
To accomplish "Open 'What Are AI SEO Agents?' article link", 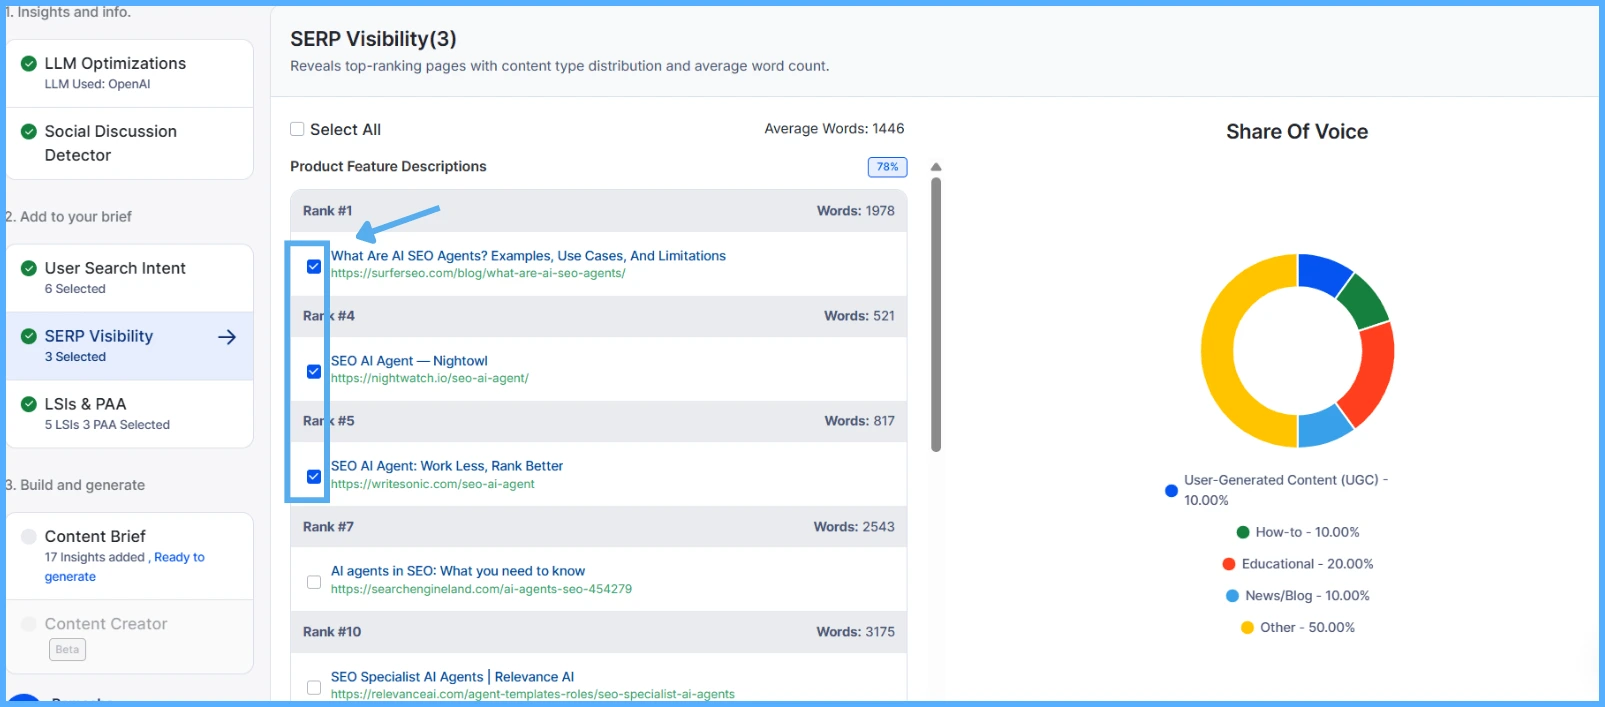I will click(x=528, y=256).
